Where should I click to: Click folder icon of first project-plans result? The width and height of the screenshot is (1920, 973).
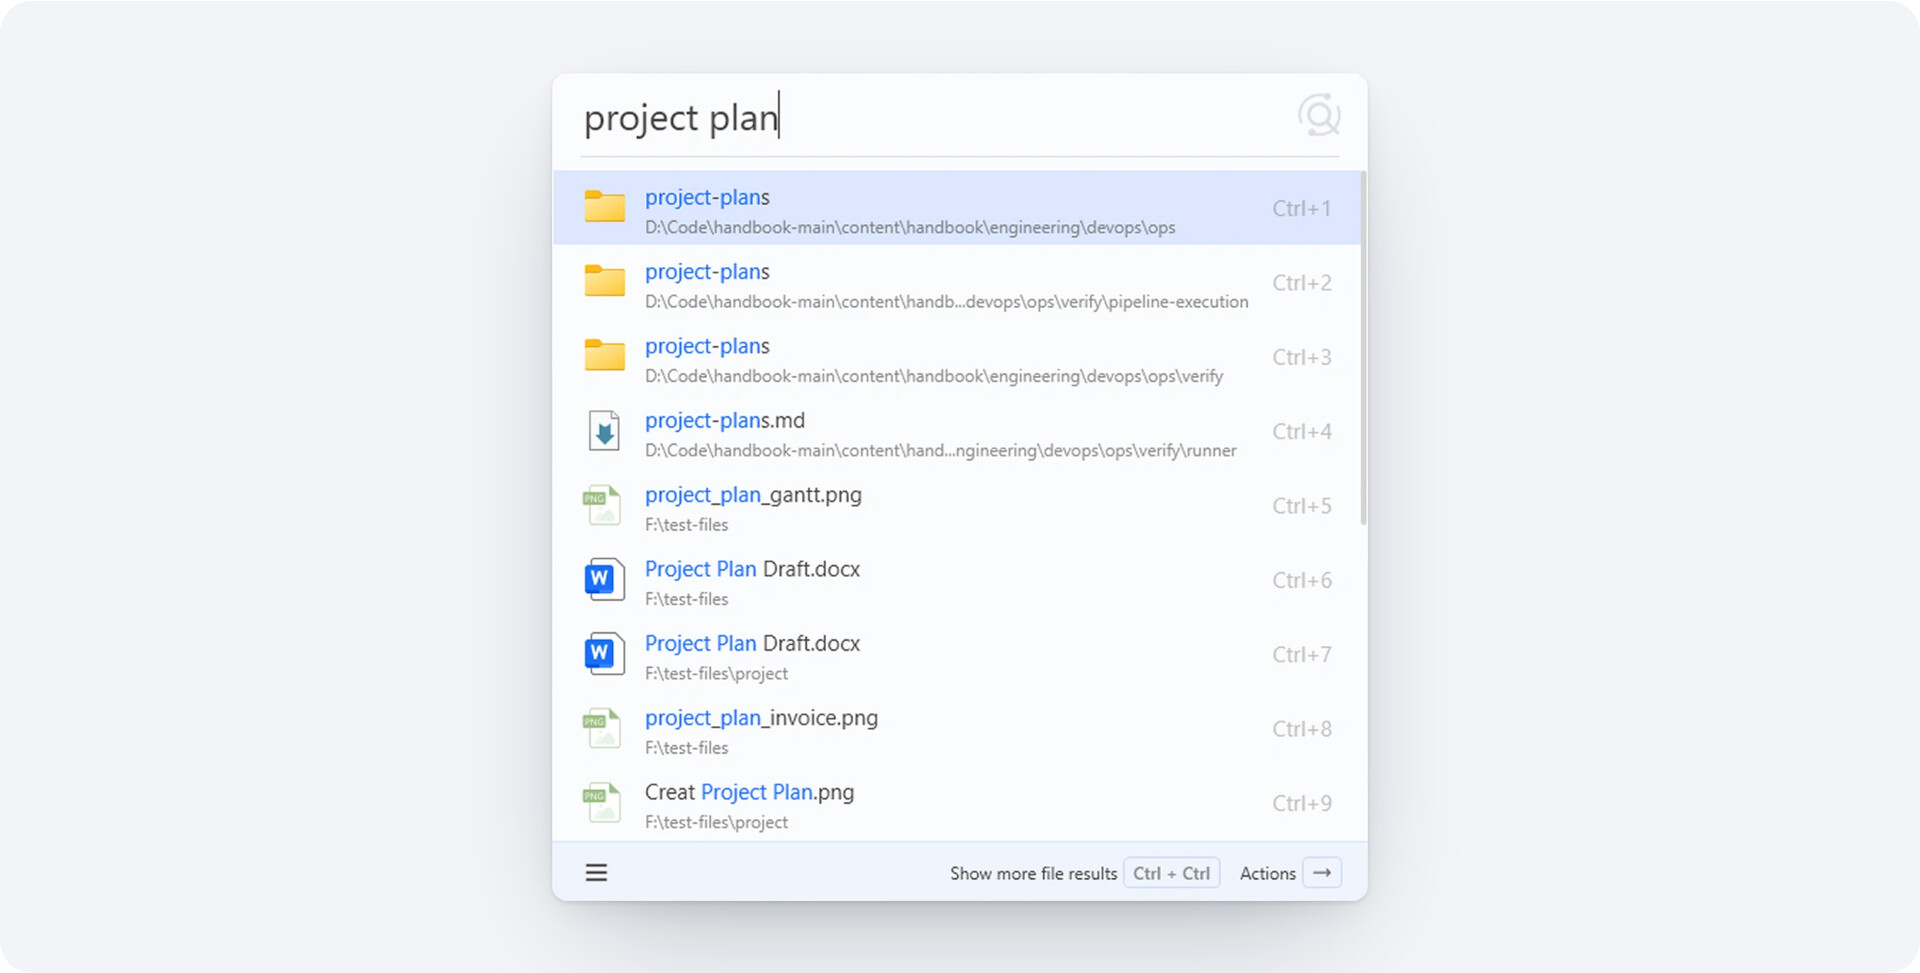coord(605,207)
